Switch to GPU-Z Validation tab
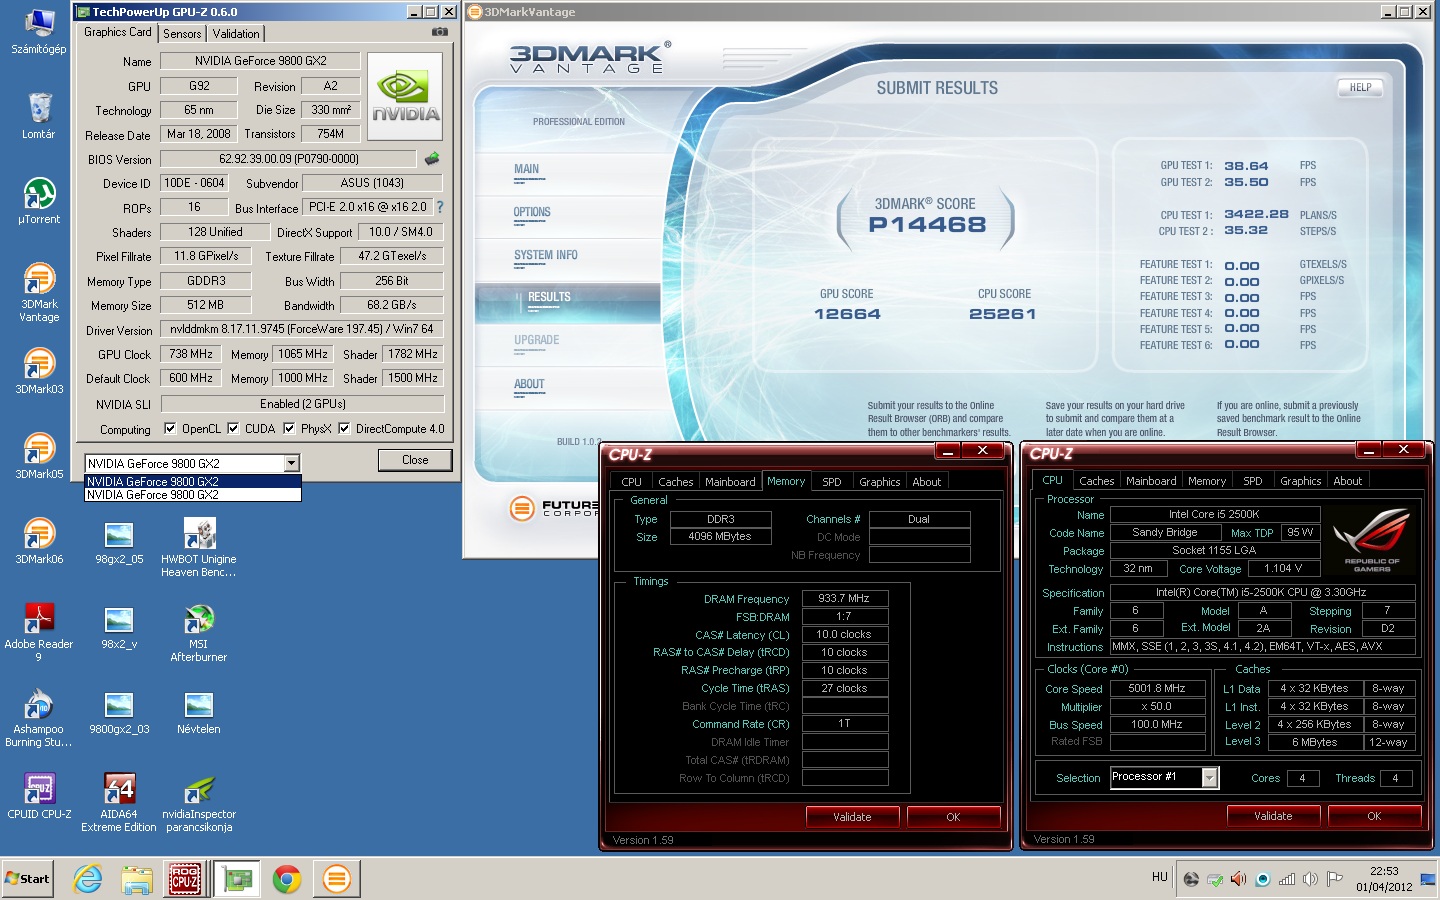The width and height of the screenshot is (1440, 900). (236, 33)
